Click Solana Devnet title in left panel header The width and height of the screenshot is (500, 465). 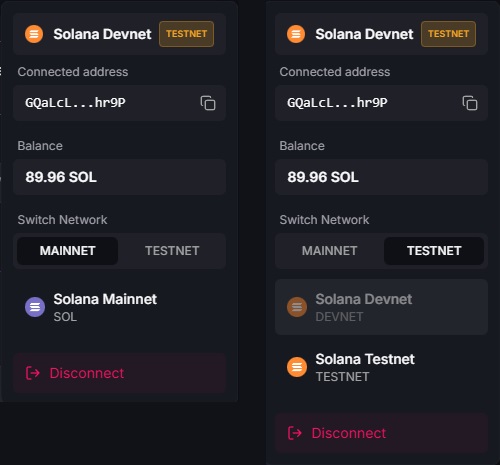click(x=102, y=34)
